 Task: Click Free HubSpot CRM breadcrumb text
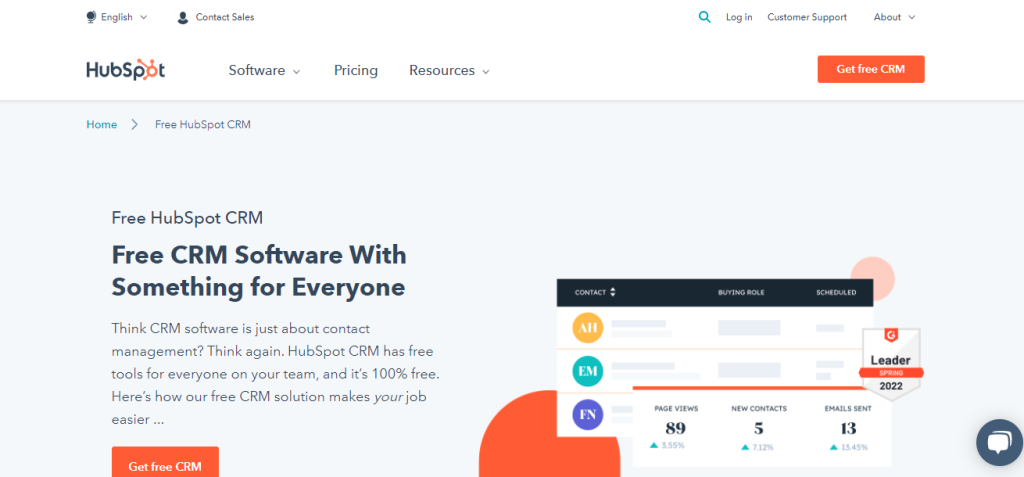tap(202, 124)
